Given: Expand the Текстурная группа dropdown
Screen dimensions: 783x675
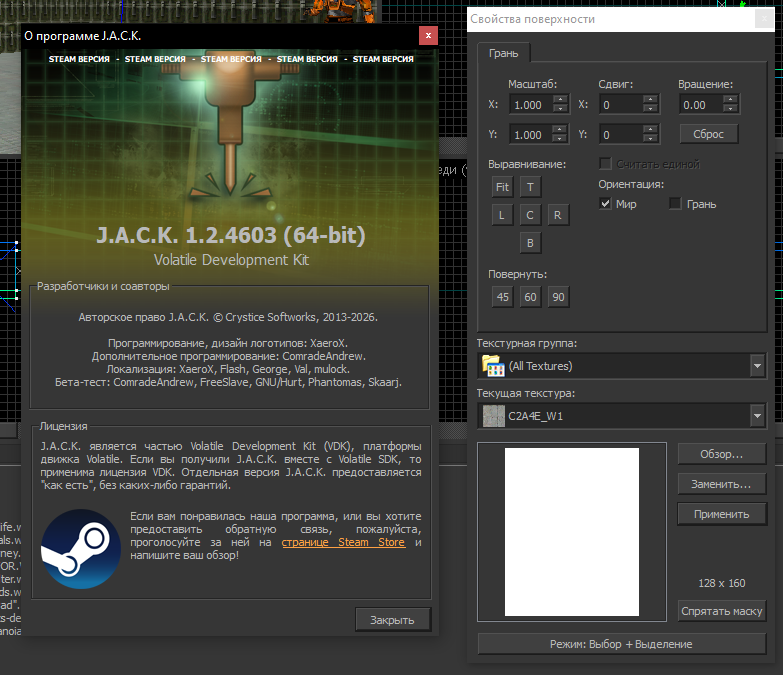Looking at the screenshot, I should point(757,366).
